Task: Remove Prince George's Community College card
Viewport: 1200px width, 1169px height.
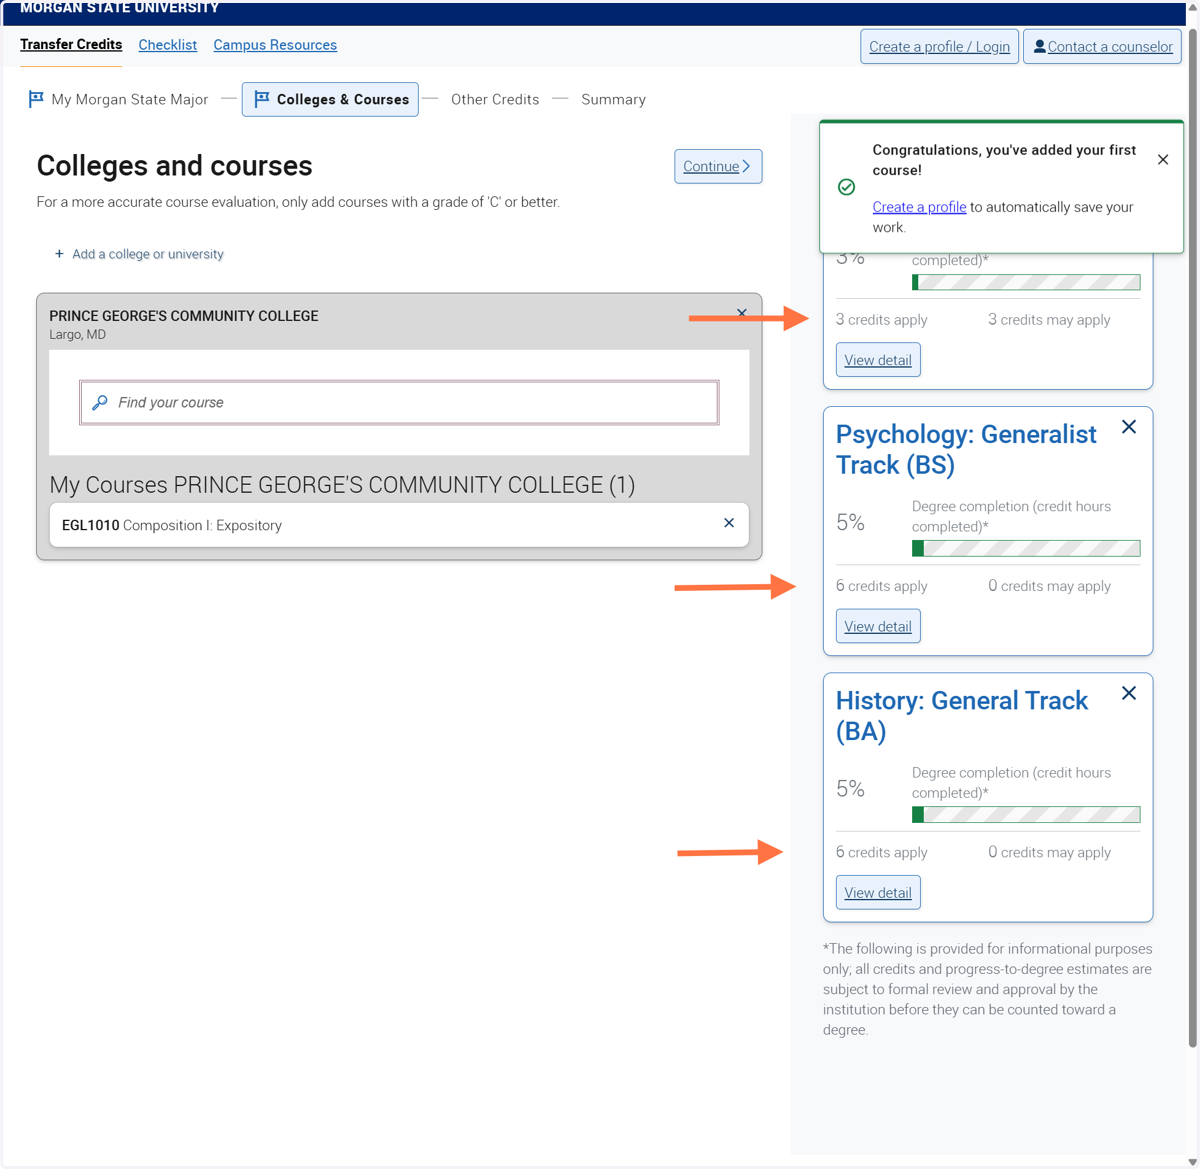Action: [741, 313]
